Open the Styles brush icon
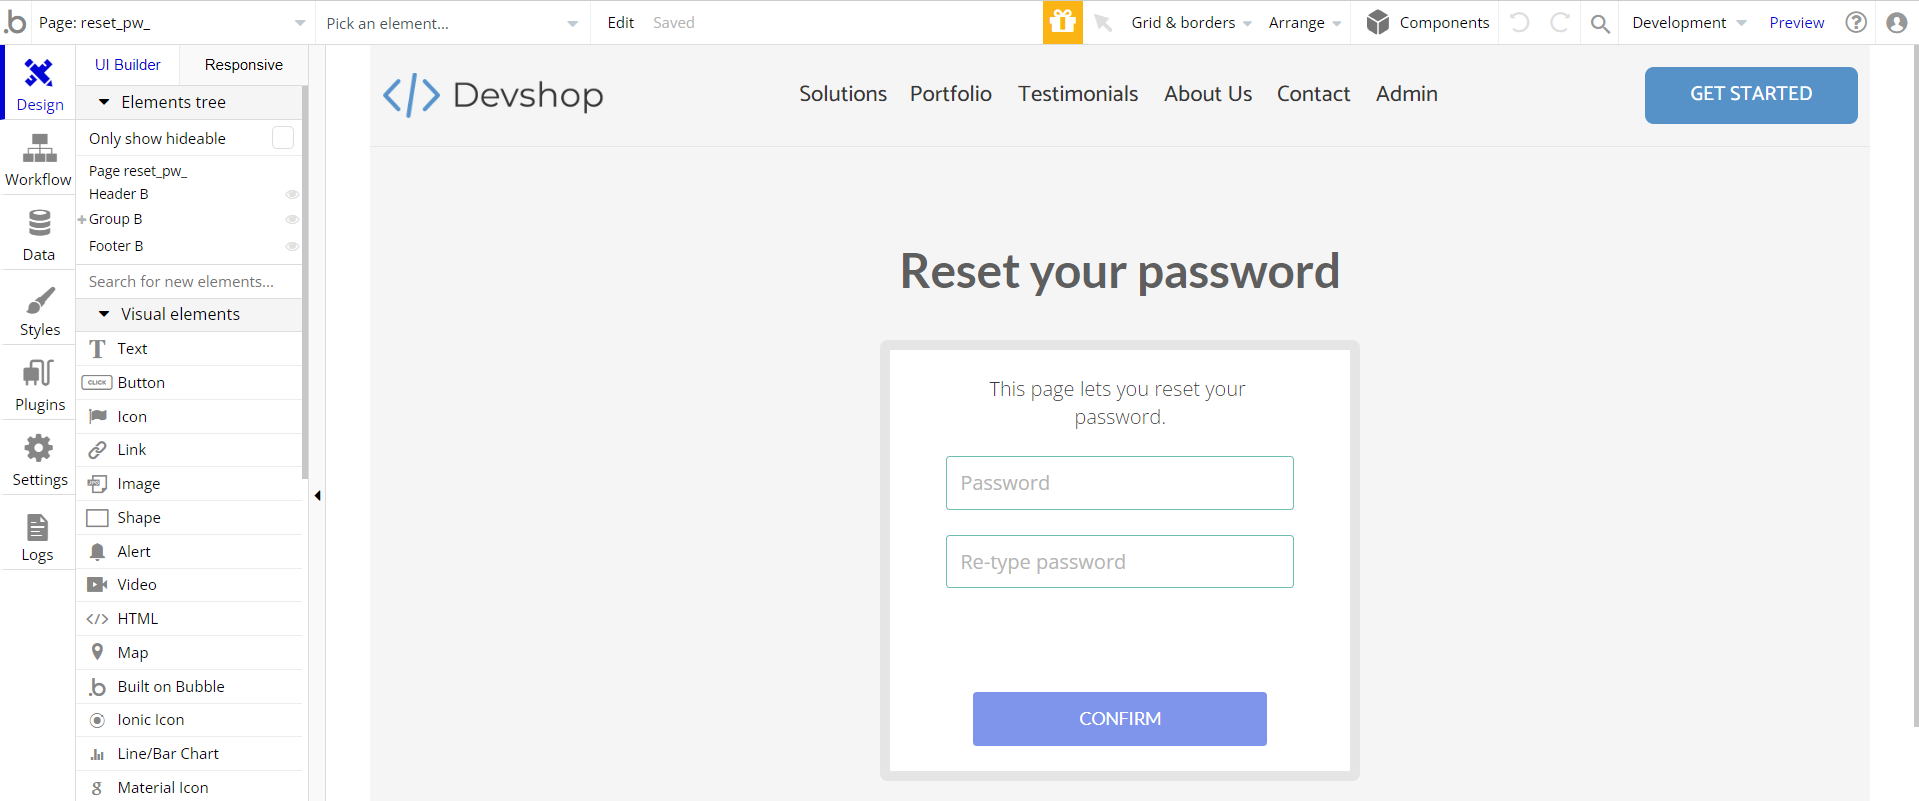 40,300
